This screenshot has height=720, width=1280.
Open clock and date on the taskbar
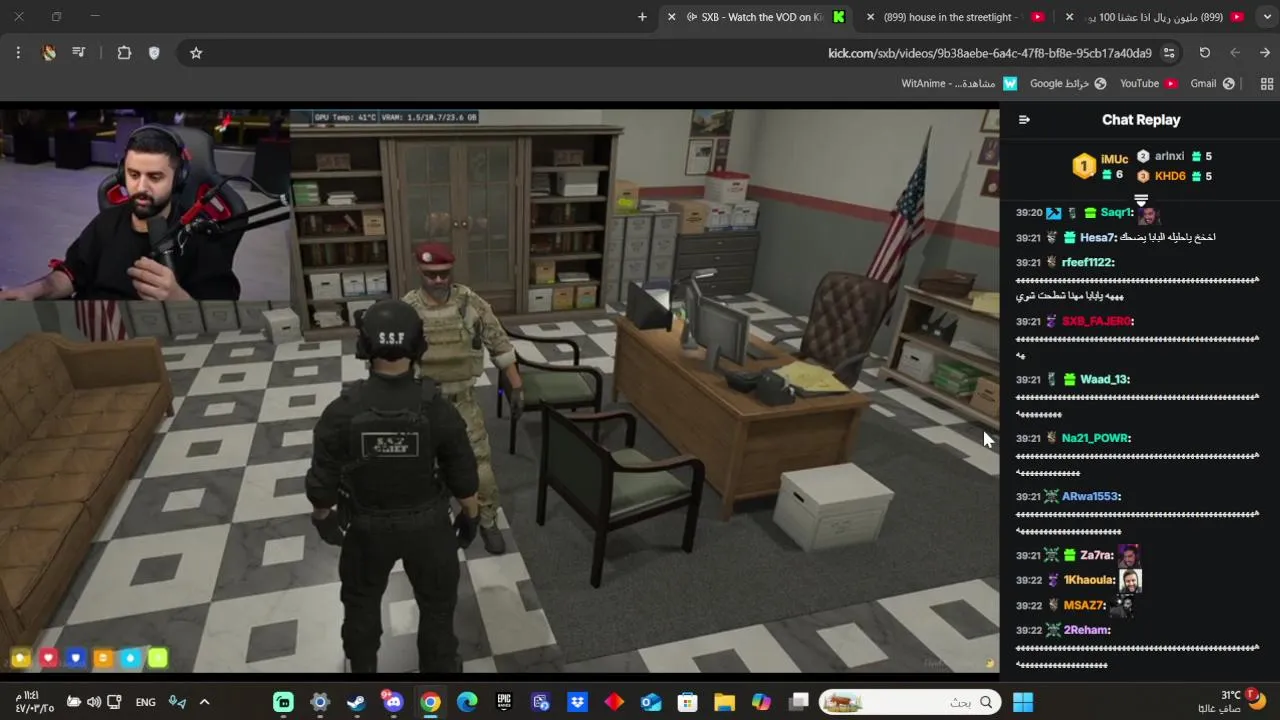[x=34, y=702]
